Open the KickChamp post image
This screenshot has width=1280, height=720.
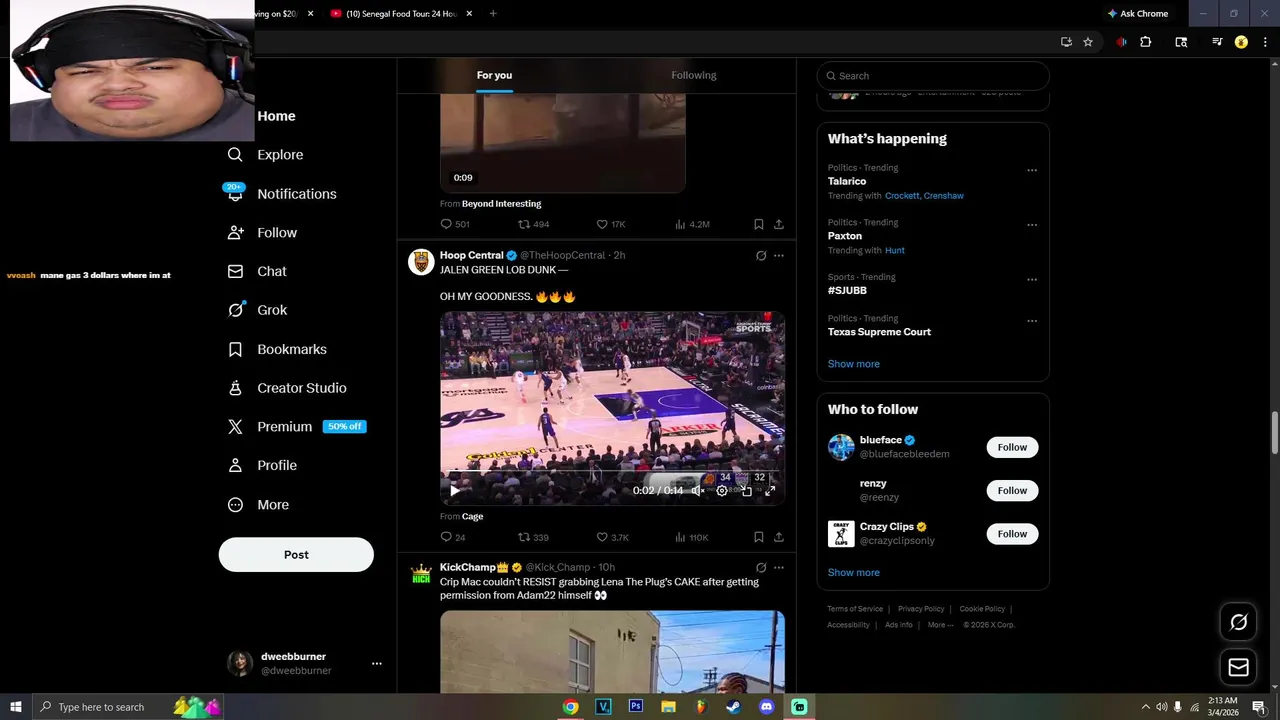point(612,651)
